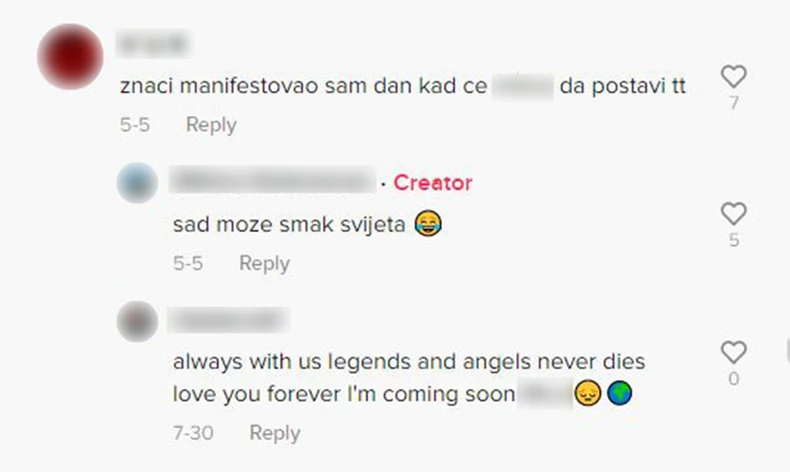Tap the heart on "always with us legends" comment
This screenshot has height=472, width=790.
(x=734, y=352)
